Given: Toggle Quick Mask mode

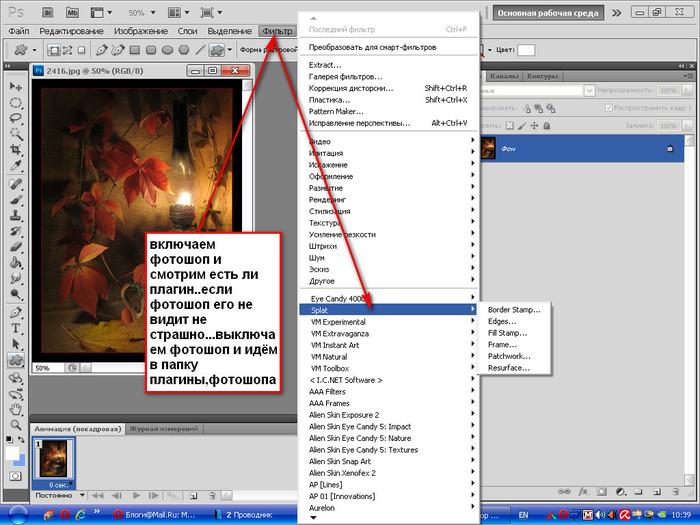Looking at the screenshot, I should tap(15, 476).
